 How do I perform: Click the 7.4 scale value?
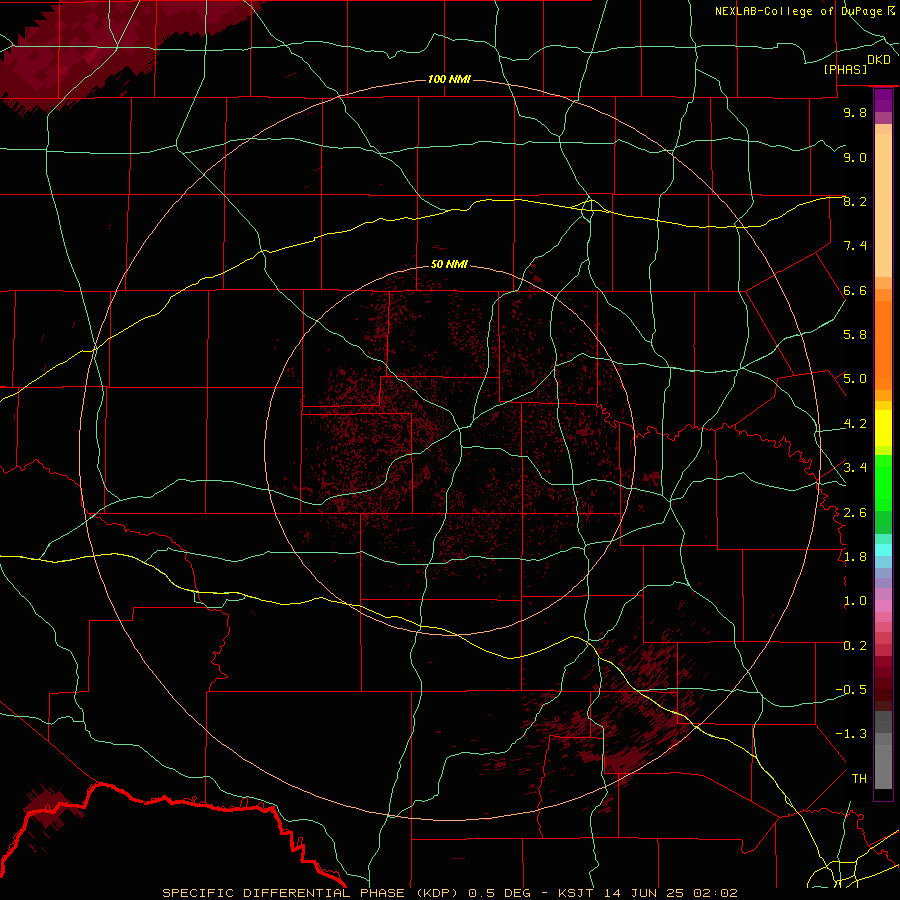click(x=855, y=246)
